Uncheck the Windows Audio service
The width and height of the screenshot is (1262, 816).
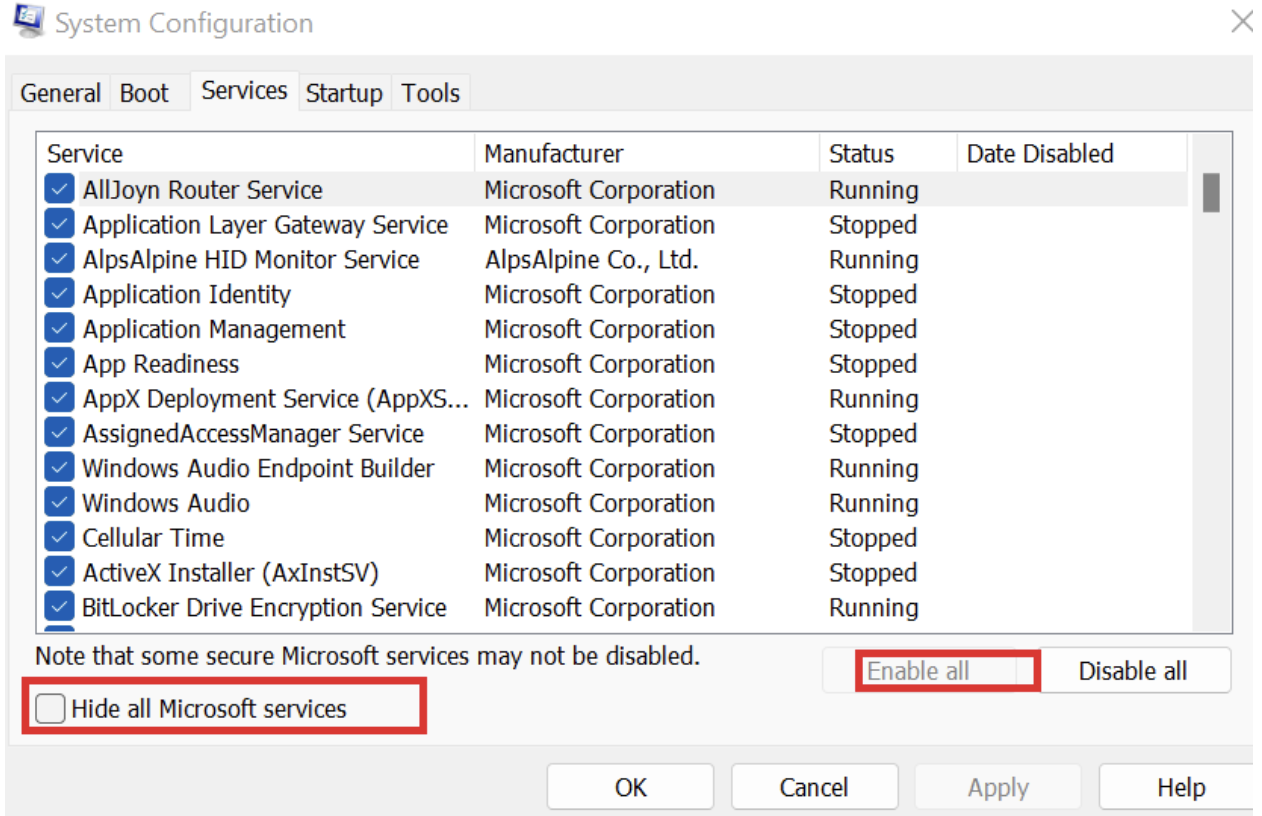click(x=58, y=503)
